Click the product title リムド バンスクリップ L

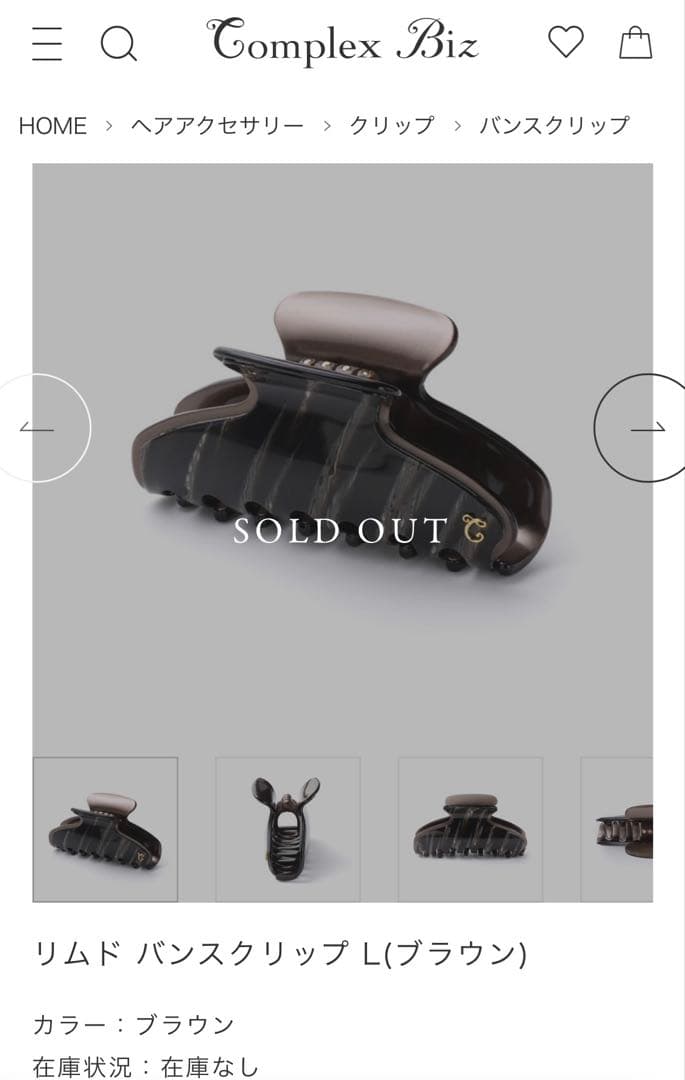(280, 953)
